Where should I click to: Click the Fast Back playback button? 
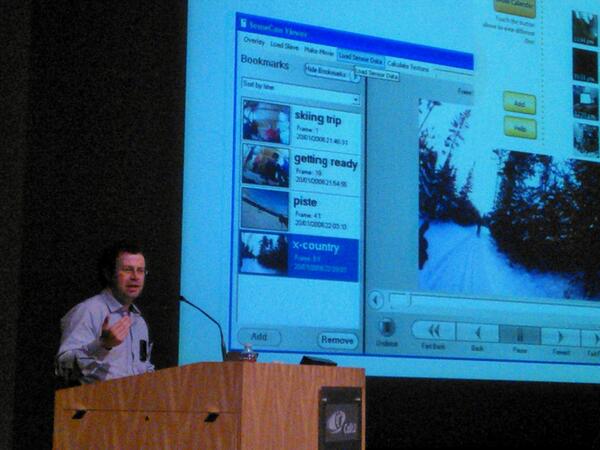(433, 331)
